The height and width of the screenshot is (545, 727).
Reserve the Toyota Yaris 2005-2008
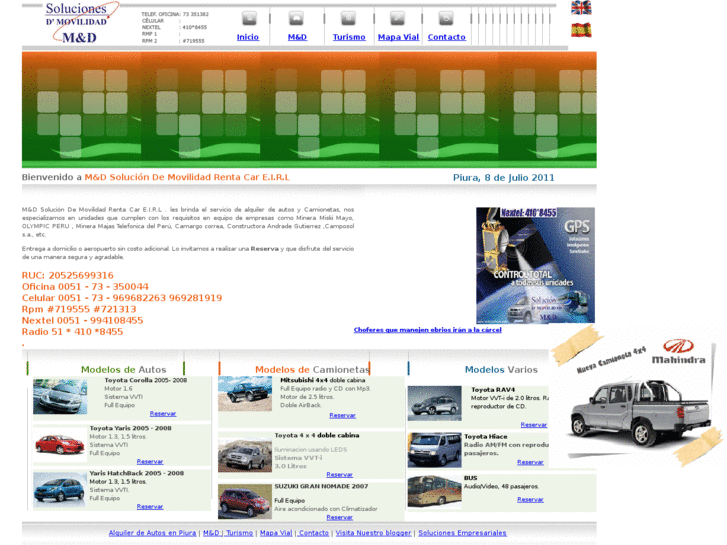pyautogui.click(x=150, y=462)
